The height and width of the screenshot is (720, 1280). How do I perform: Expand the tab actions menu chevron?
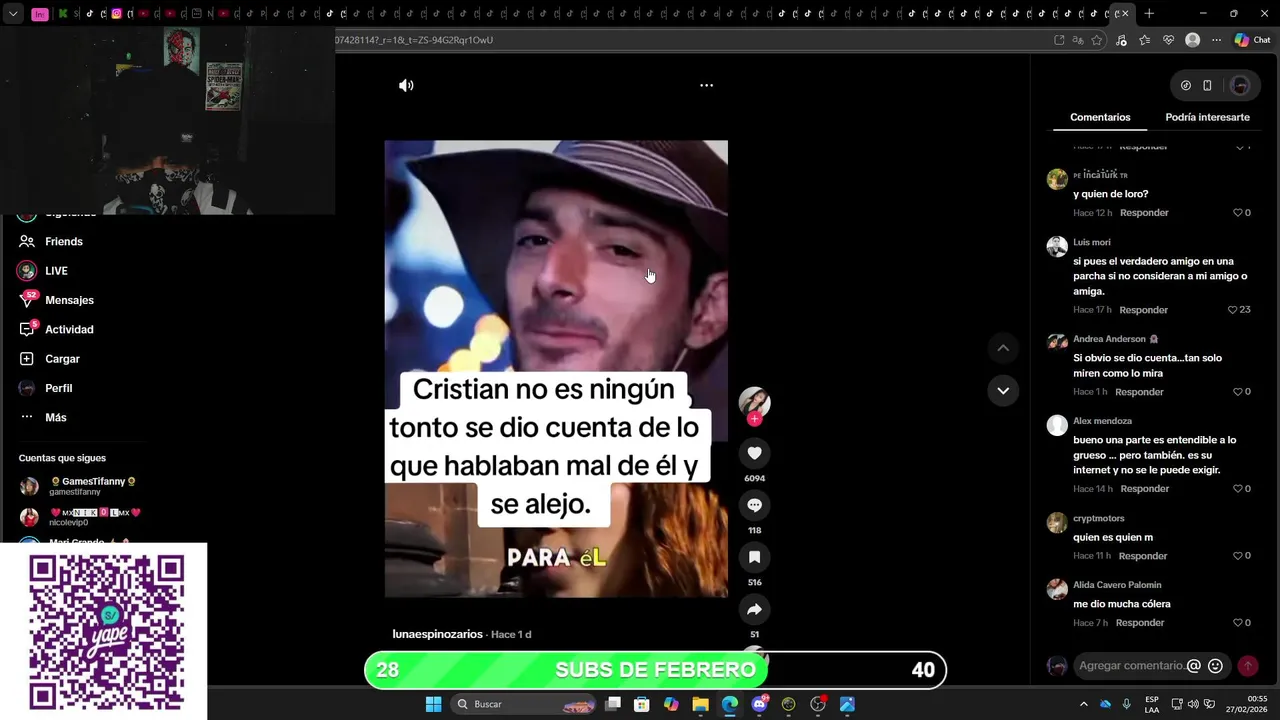point(13,14)
